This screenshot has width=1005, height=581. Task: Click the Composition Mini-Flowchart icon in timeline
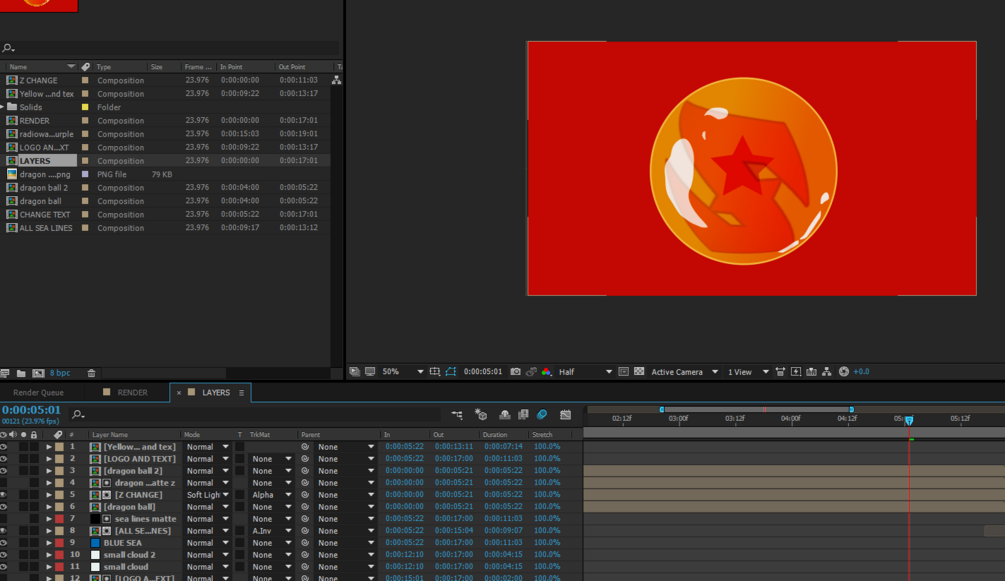click(457, 415)
